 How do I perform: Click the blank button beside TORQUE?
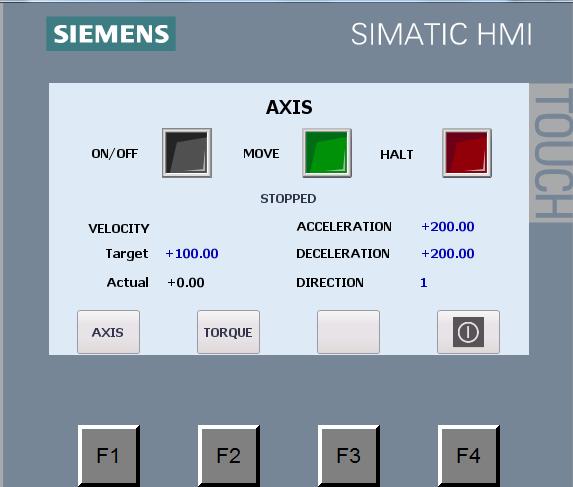[348, 332]
